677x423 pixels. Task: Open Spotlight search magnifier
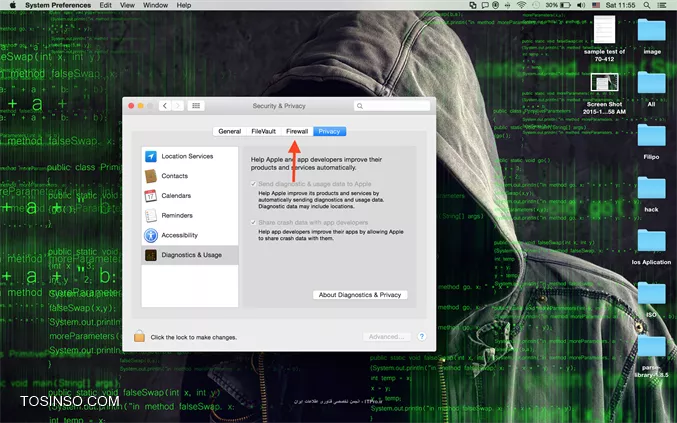[x=647, y=5]
